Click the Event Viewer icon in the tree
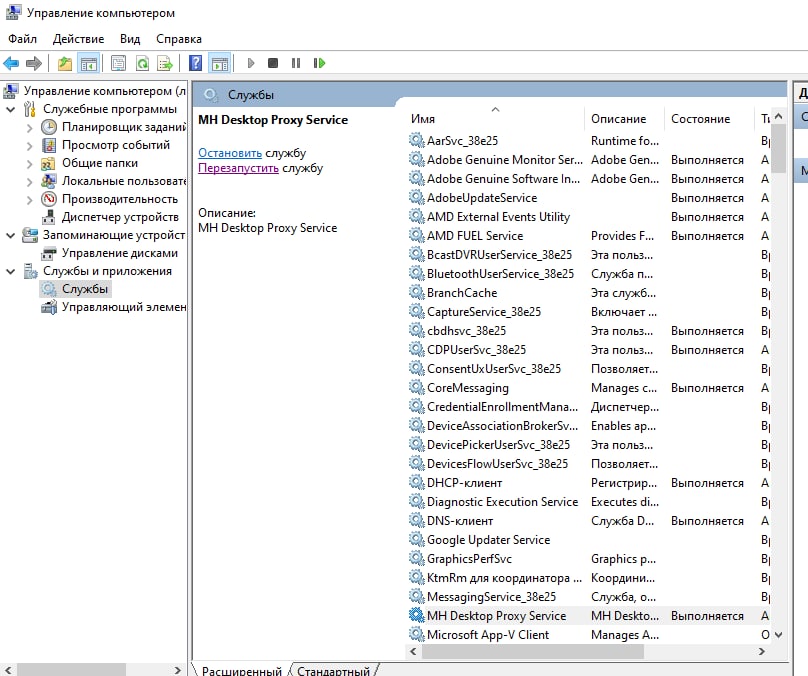The height and width of the screenshot is (676, 808). point(48,145)
